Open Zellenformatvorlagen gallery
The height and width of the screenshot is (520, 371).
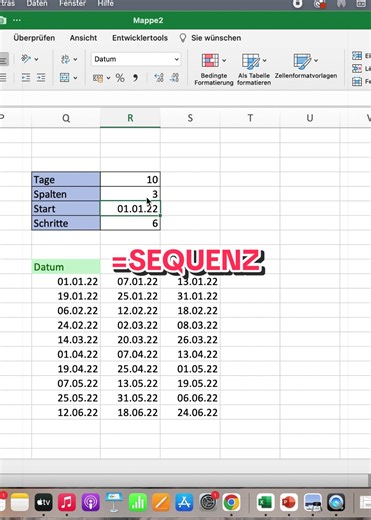(306, 67)
